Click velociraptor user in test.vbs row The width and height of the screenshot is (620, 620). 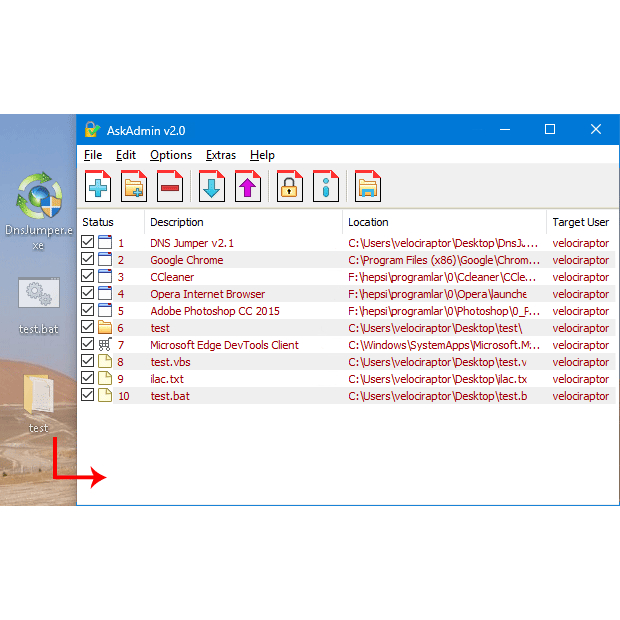tap(580, 362)
